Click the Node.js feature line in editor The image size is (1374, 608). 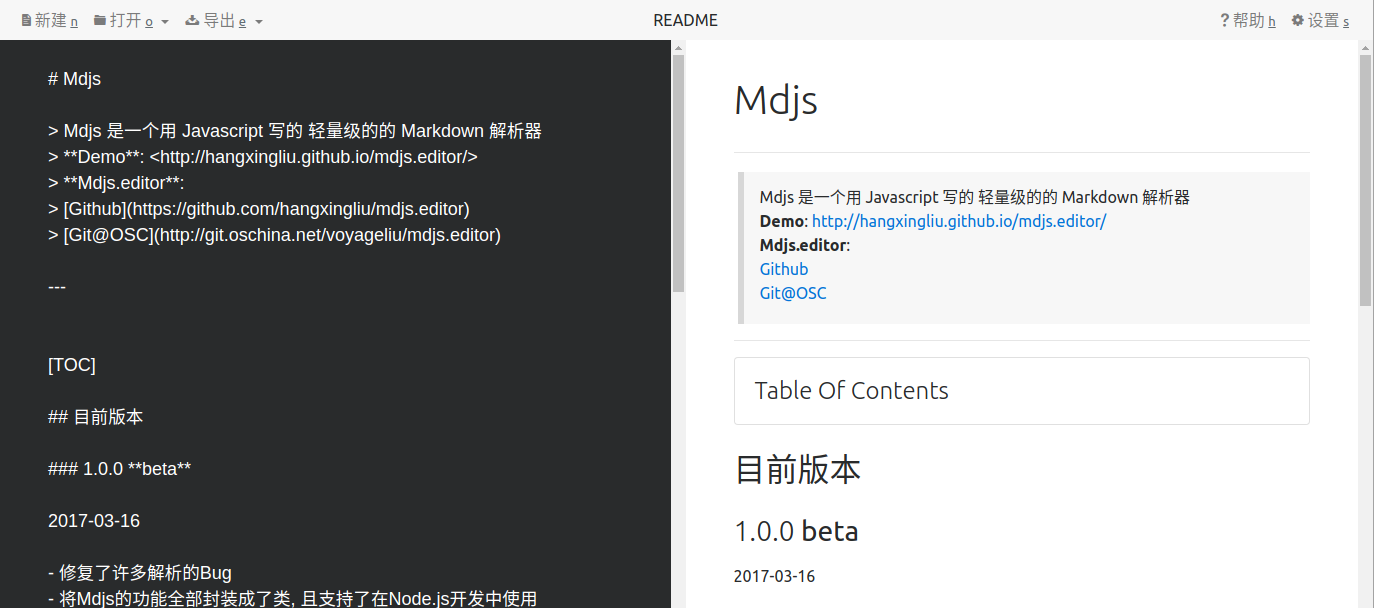coord(293,599)
